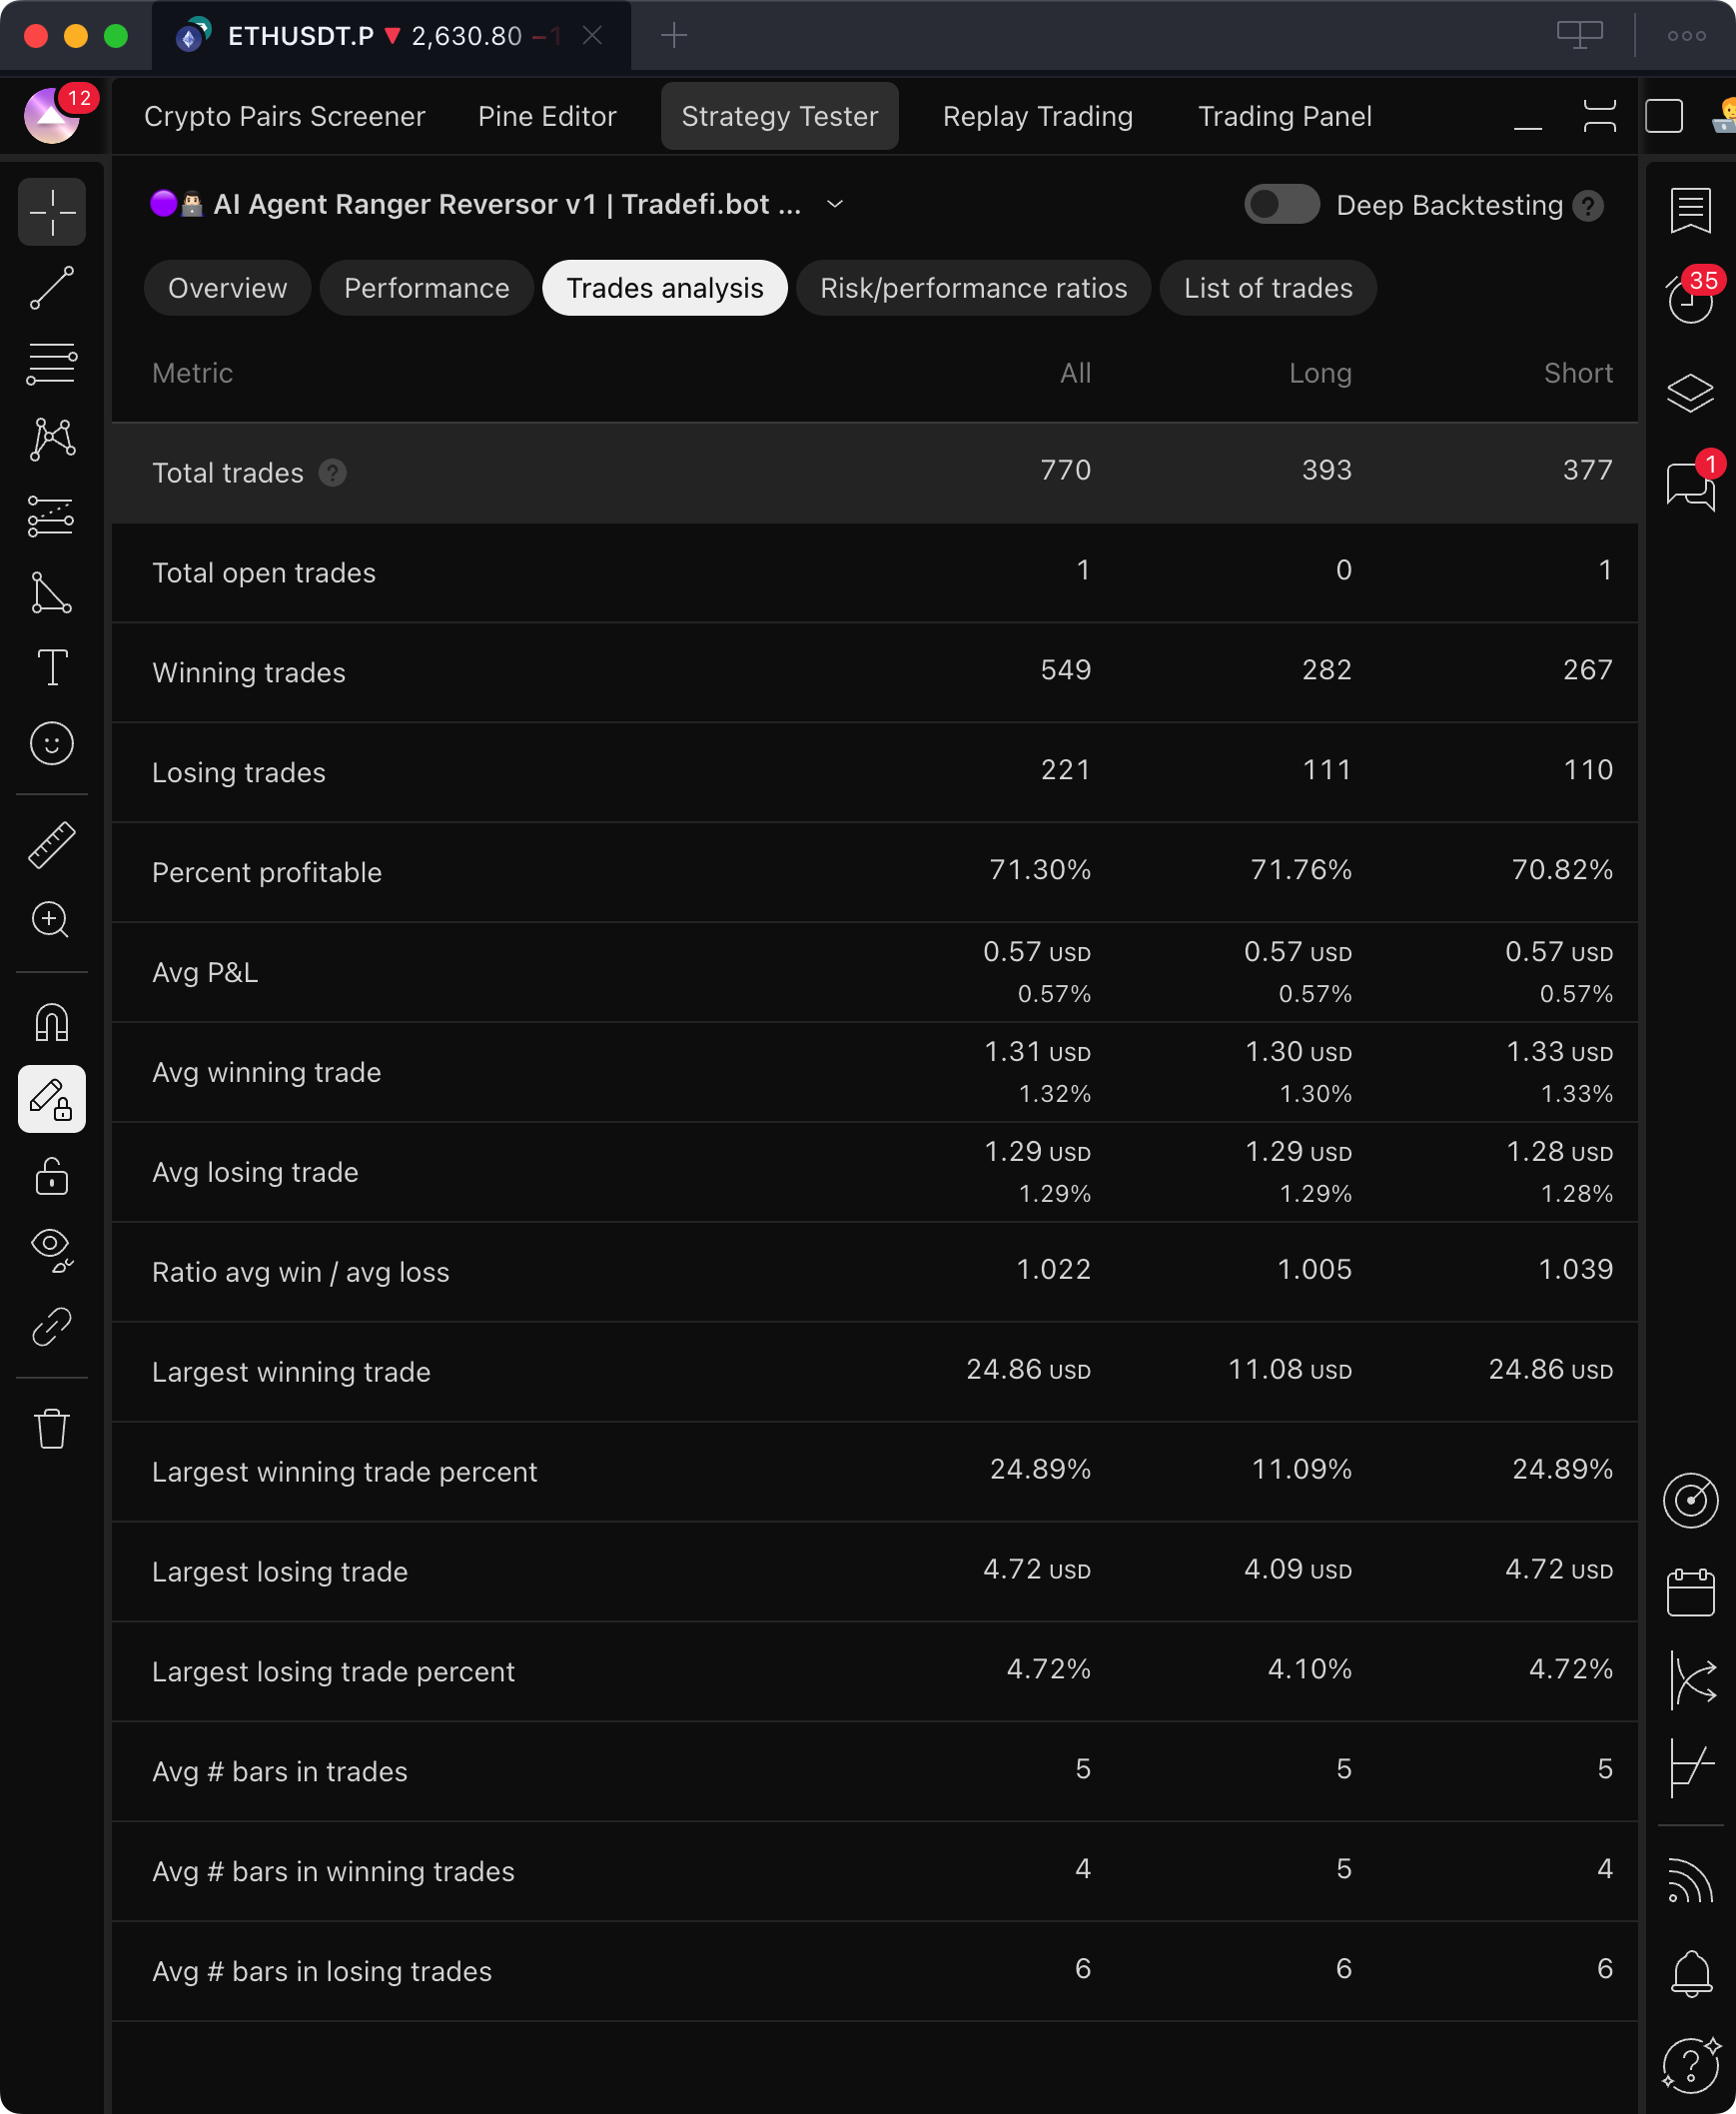Open the List of trades tab
Image resolution: width=1736 pixels, height=2114 pixels.
click(x=1267, y=288)
